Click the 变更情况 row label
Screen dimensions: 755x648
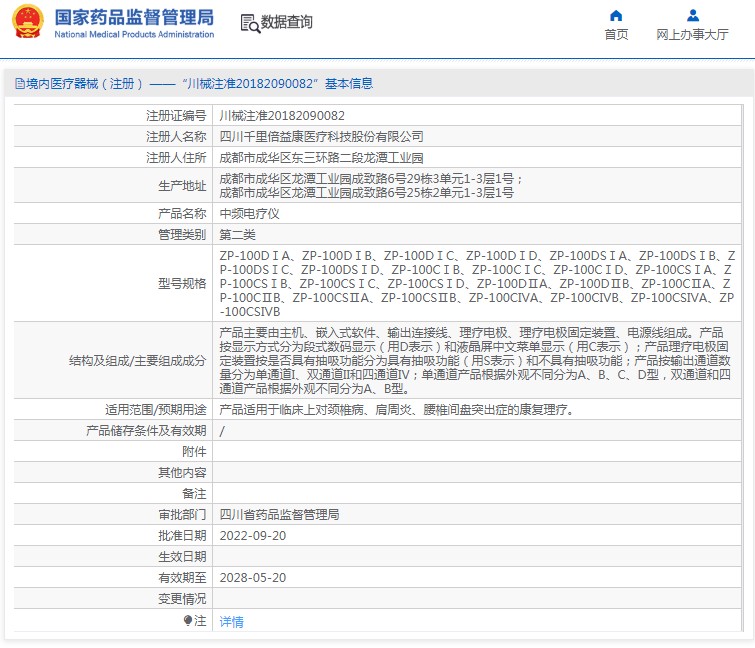(182, 599)
